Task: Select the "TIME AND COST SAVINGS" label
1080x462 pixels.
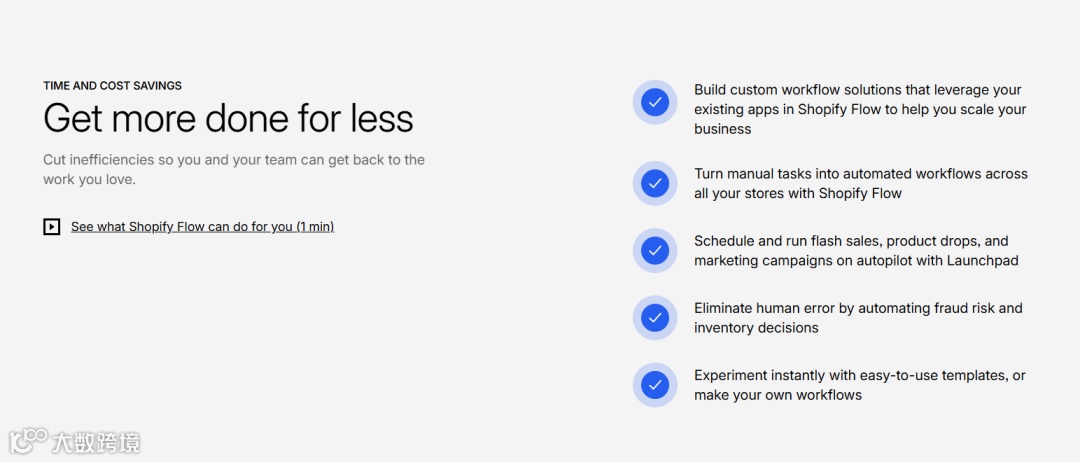Action: [112, 85]
